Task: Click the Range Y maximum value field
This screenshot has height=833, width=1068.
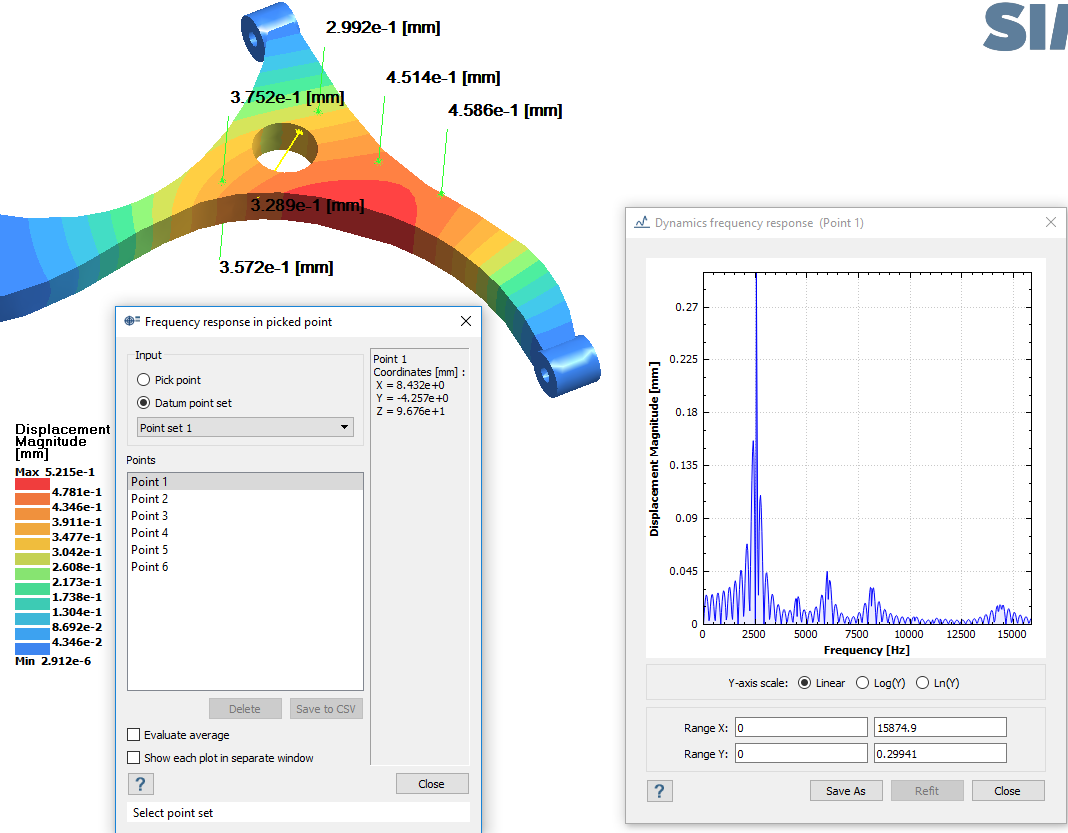Action: point(939,754)
